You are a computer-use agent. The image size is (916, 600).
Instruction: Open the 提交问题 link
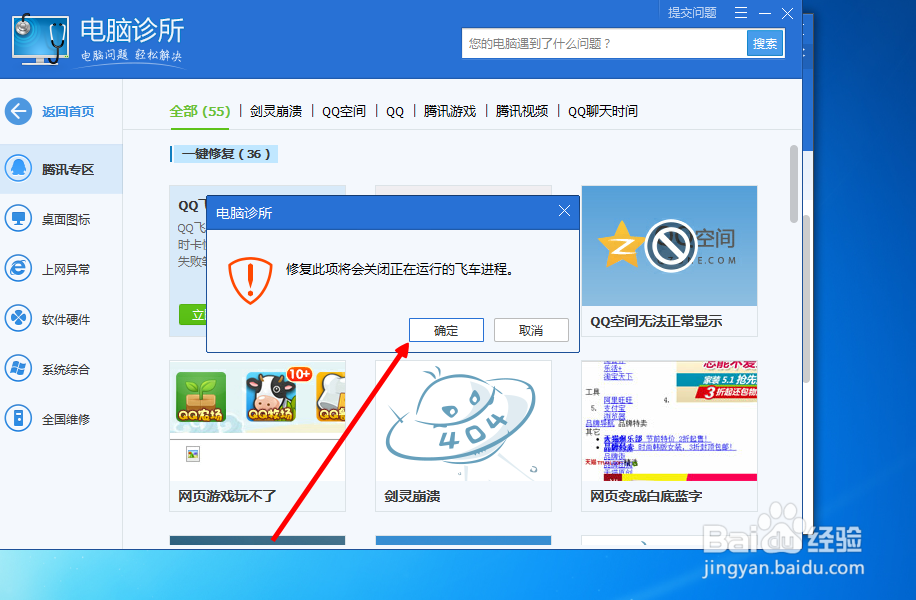click(x=692, y=13)
